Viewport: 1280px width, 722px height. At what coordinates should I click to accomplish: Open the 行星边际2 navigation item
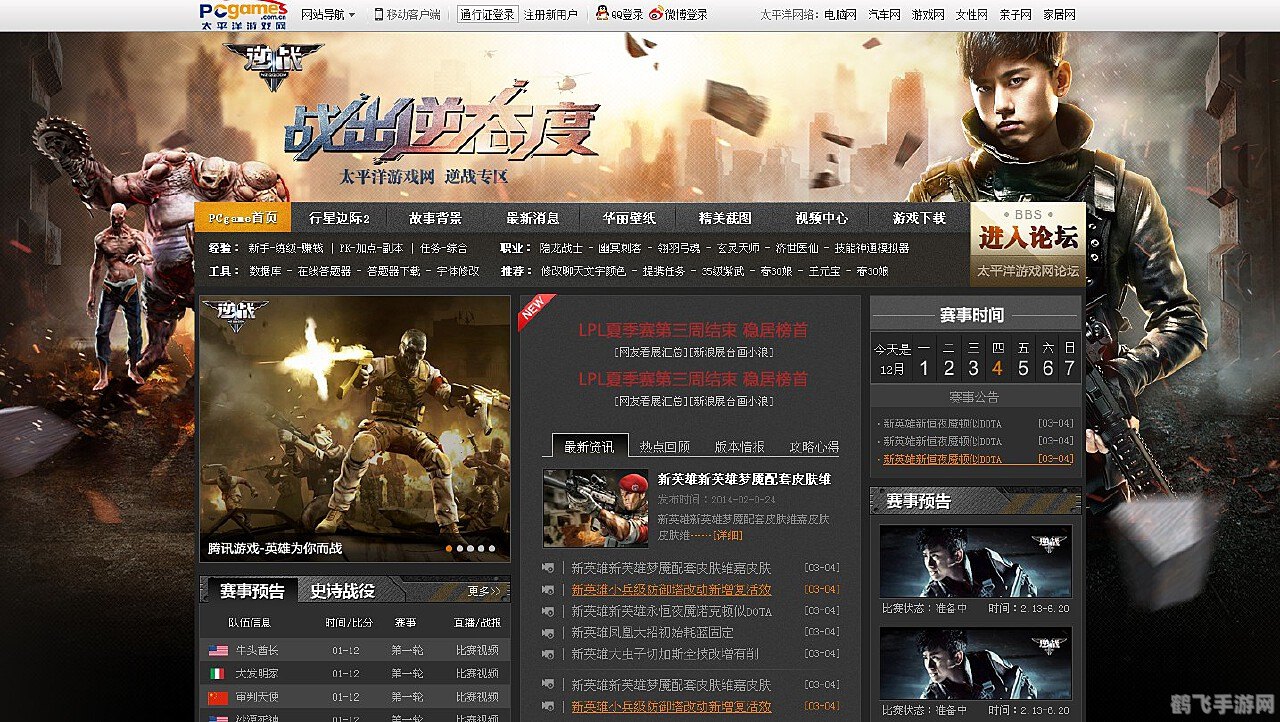(340, 218)
